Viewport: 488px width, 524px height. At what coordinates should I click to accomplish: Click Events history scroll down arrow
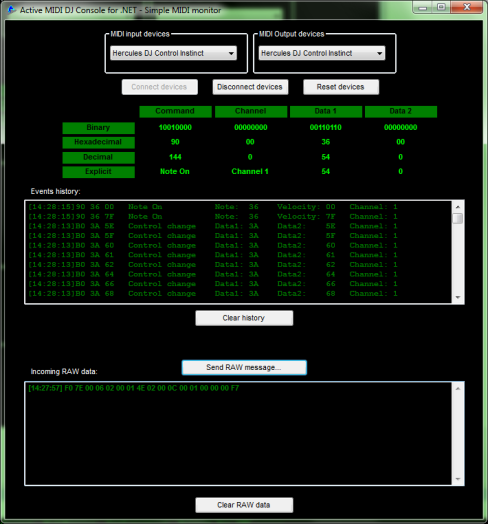pyautogui.click(x=458, y=297)
